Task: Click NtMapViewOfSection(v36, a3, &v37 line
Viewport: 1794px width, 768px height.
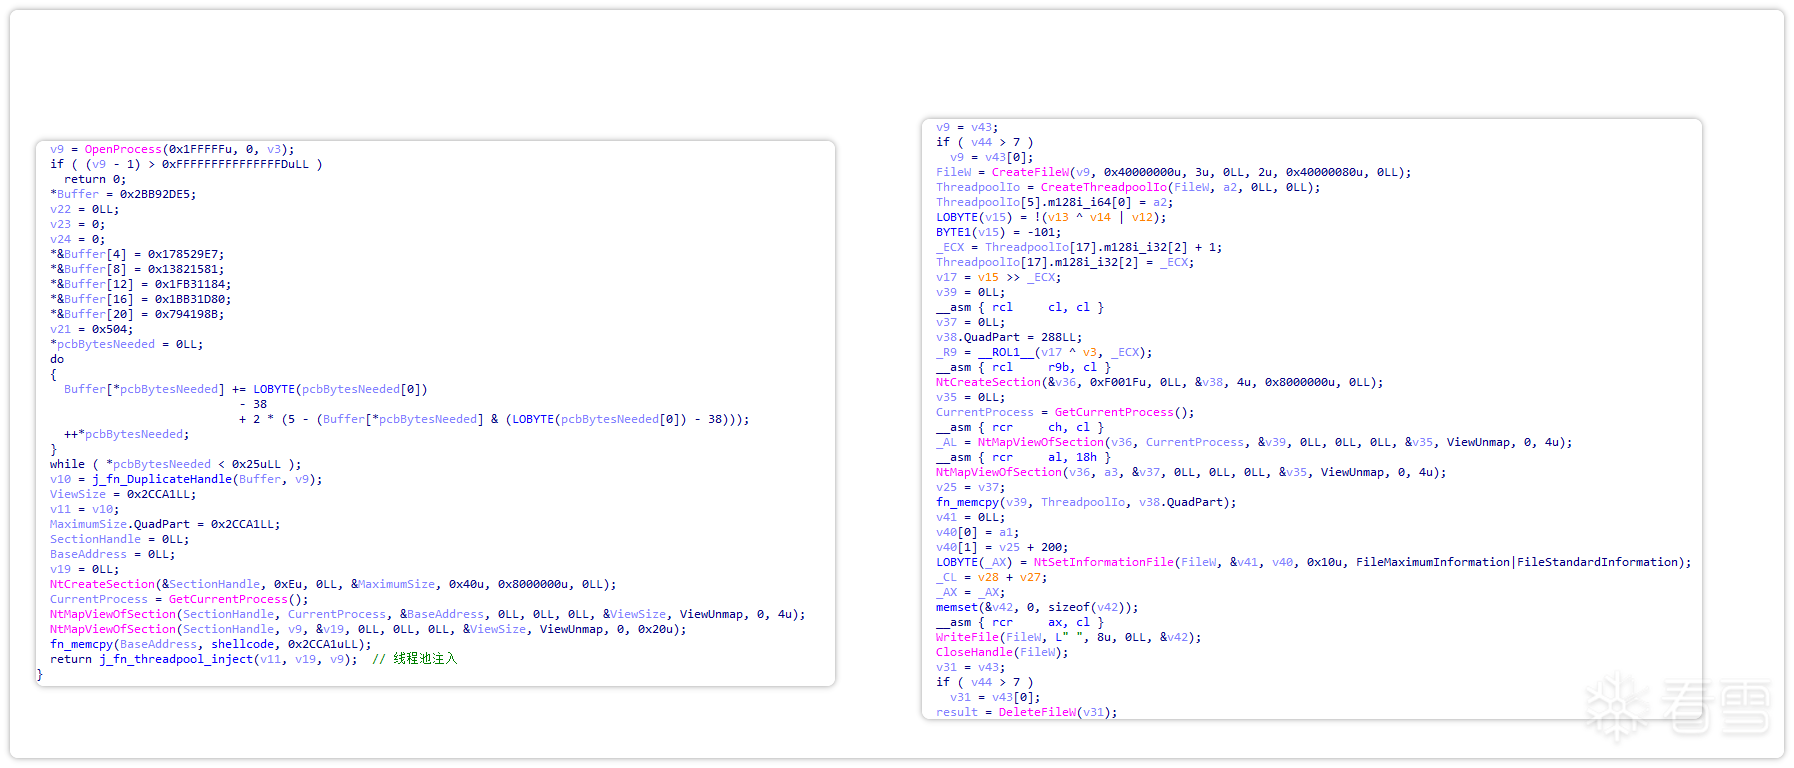Action: coord(1191,472)
